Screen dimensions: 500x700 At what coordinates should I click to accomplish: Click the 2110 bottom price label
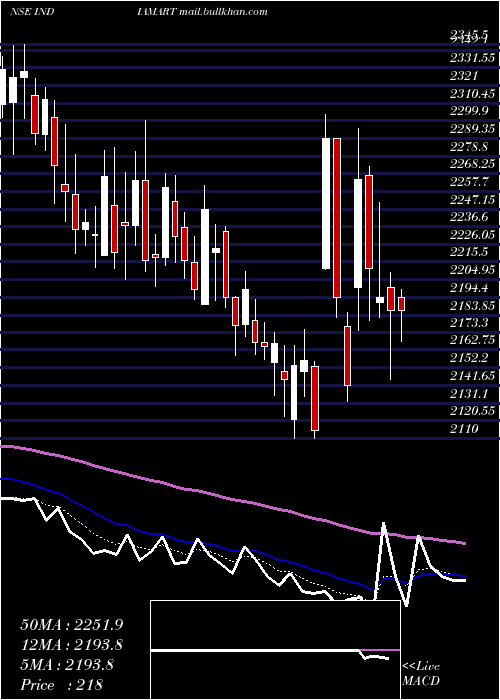tap(464, 429)
